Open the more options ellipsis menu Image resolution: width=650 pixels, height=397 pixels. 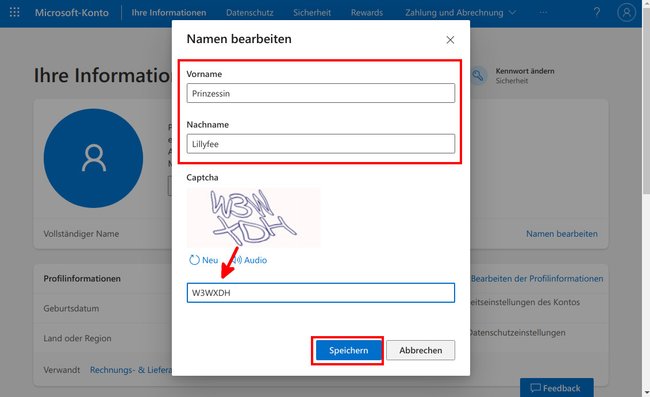pyautogui.click(x=543, y=12)
